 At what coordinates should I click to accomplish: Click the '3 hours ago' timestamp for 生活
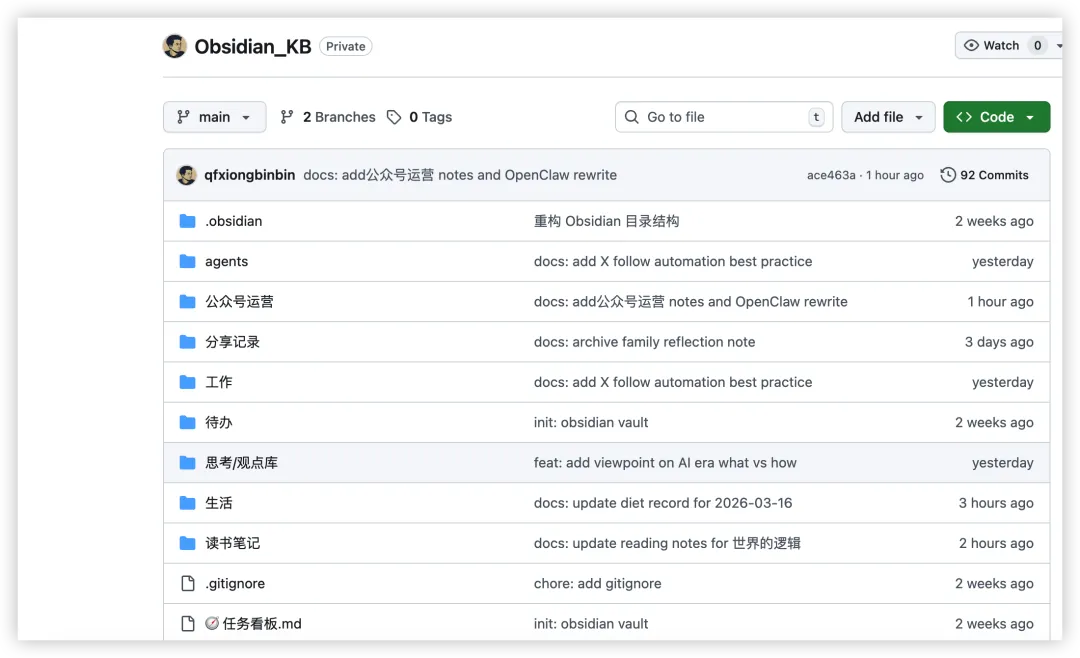(x=996, y=503)
